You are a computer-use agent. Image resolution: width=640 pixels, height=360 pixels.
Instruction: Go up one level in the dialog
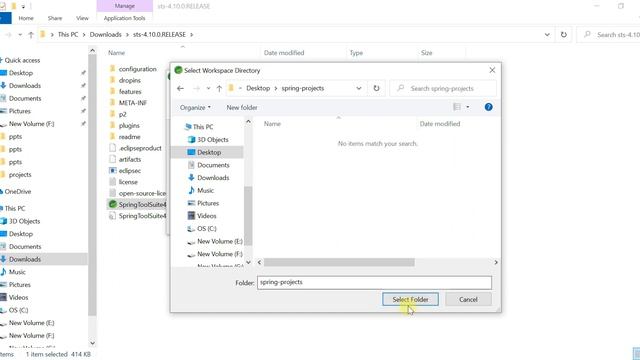(219, 88)
